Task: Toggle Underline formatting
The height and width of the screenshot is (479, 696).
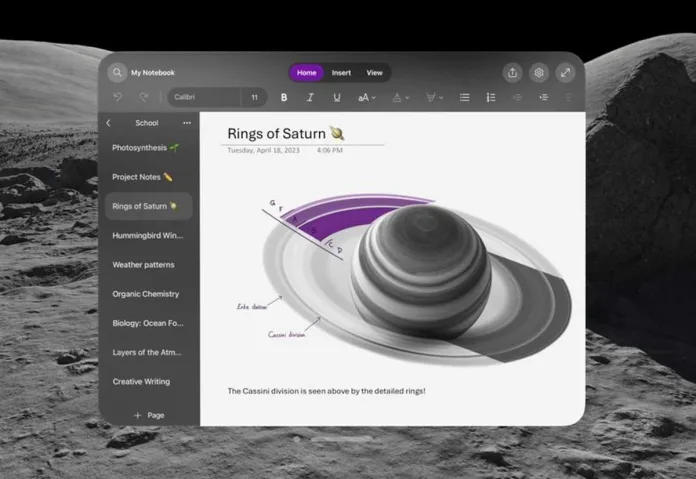Action: tap(337, 97)
